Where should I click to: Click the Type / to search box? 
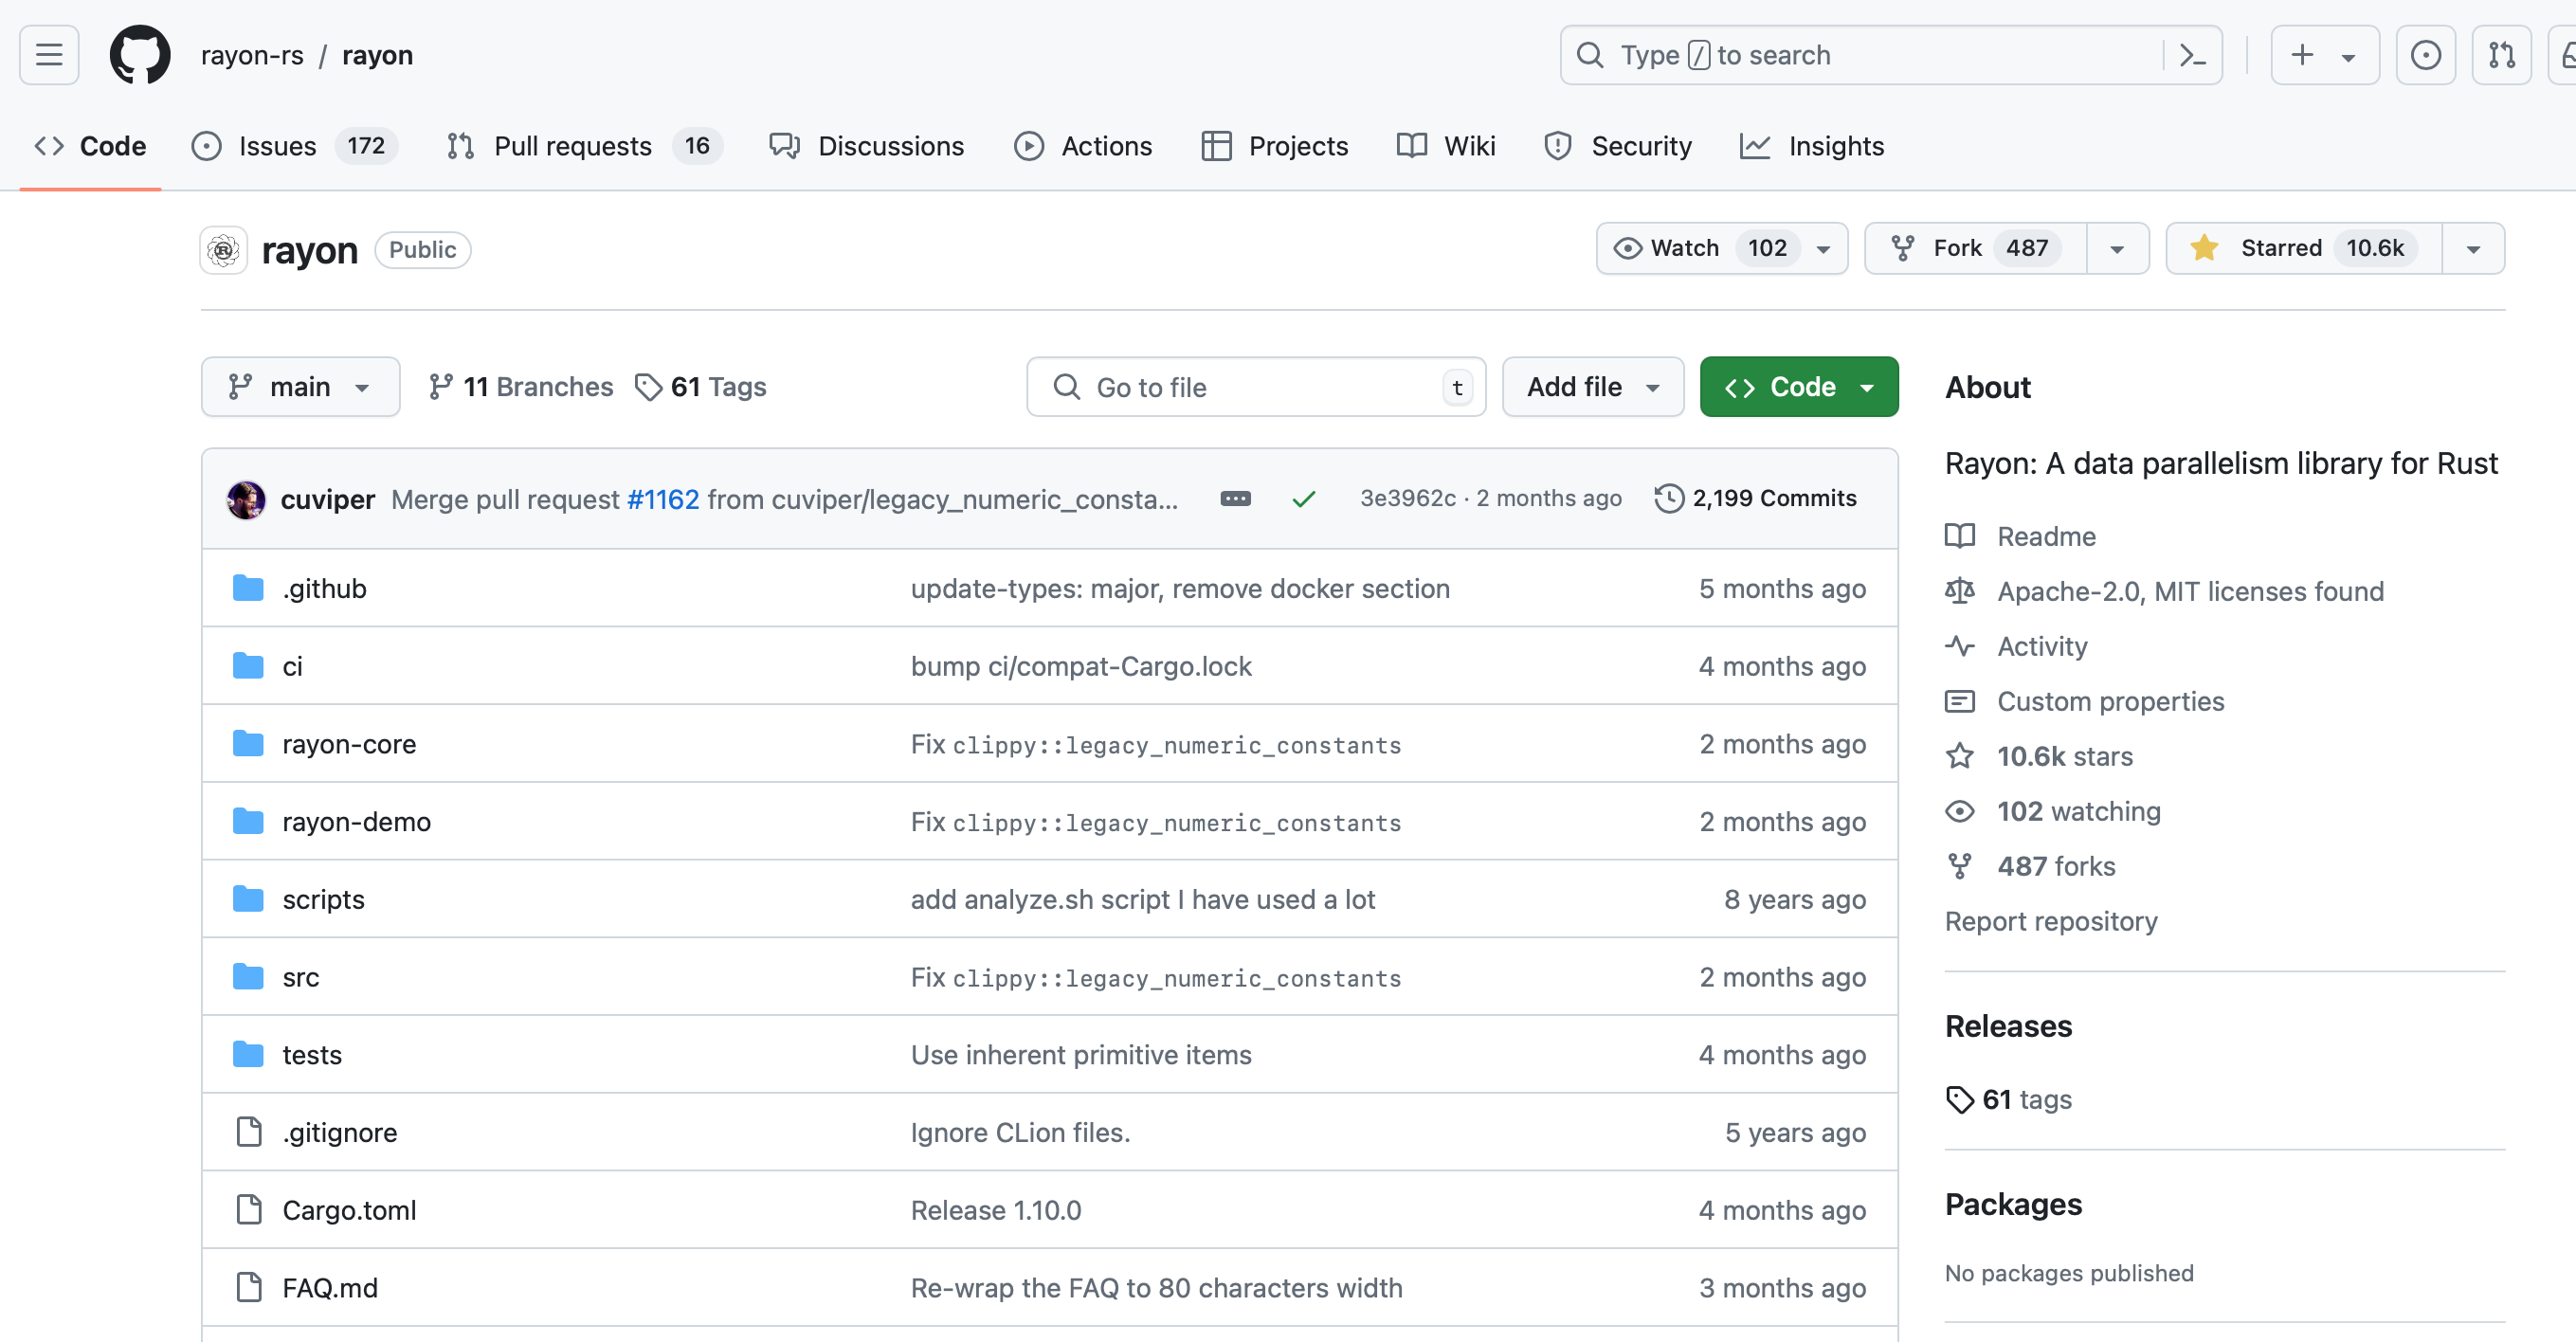(x=1891, y=55)
